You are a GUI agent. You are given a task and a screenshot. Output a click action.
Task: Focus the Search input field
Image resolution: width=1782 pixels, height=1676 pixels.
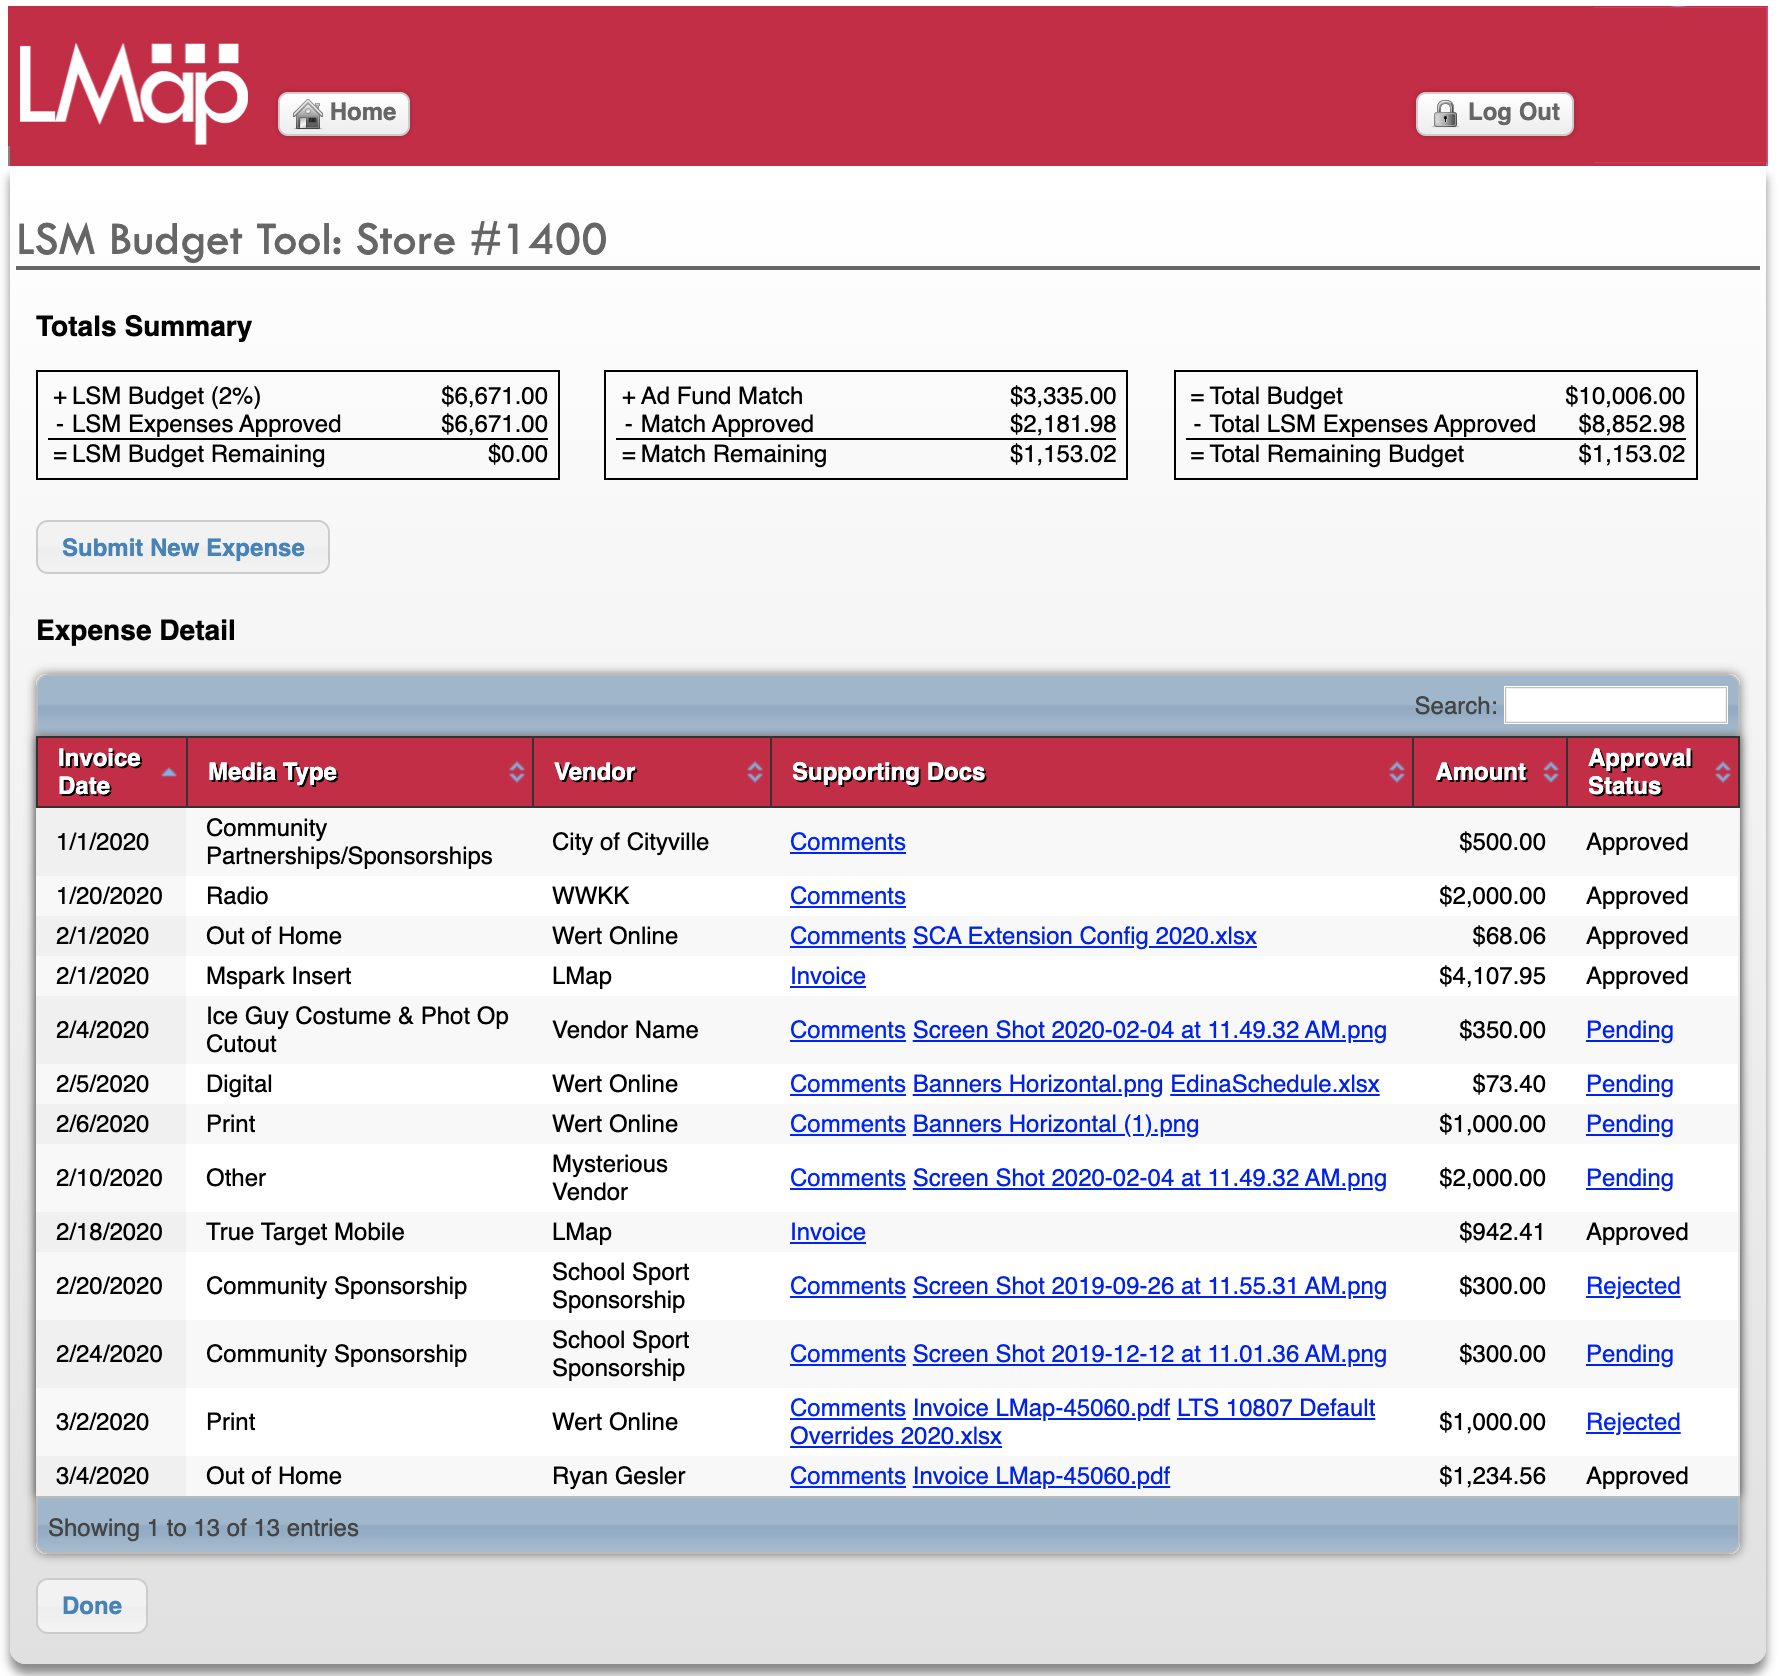[1615, 705]
